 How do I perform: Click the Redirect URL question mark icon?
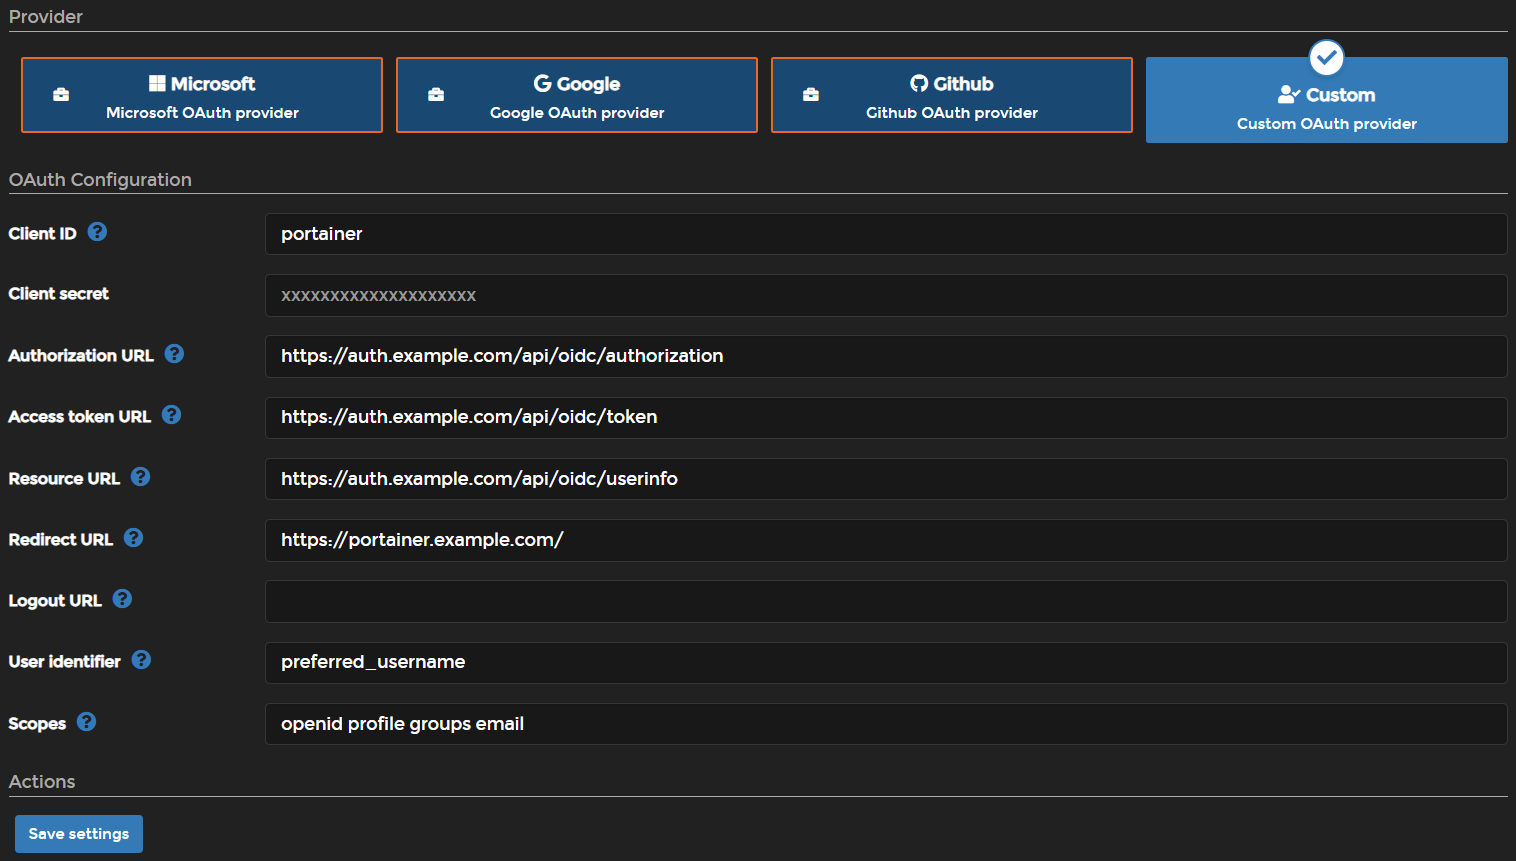pos(133,538)
